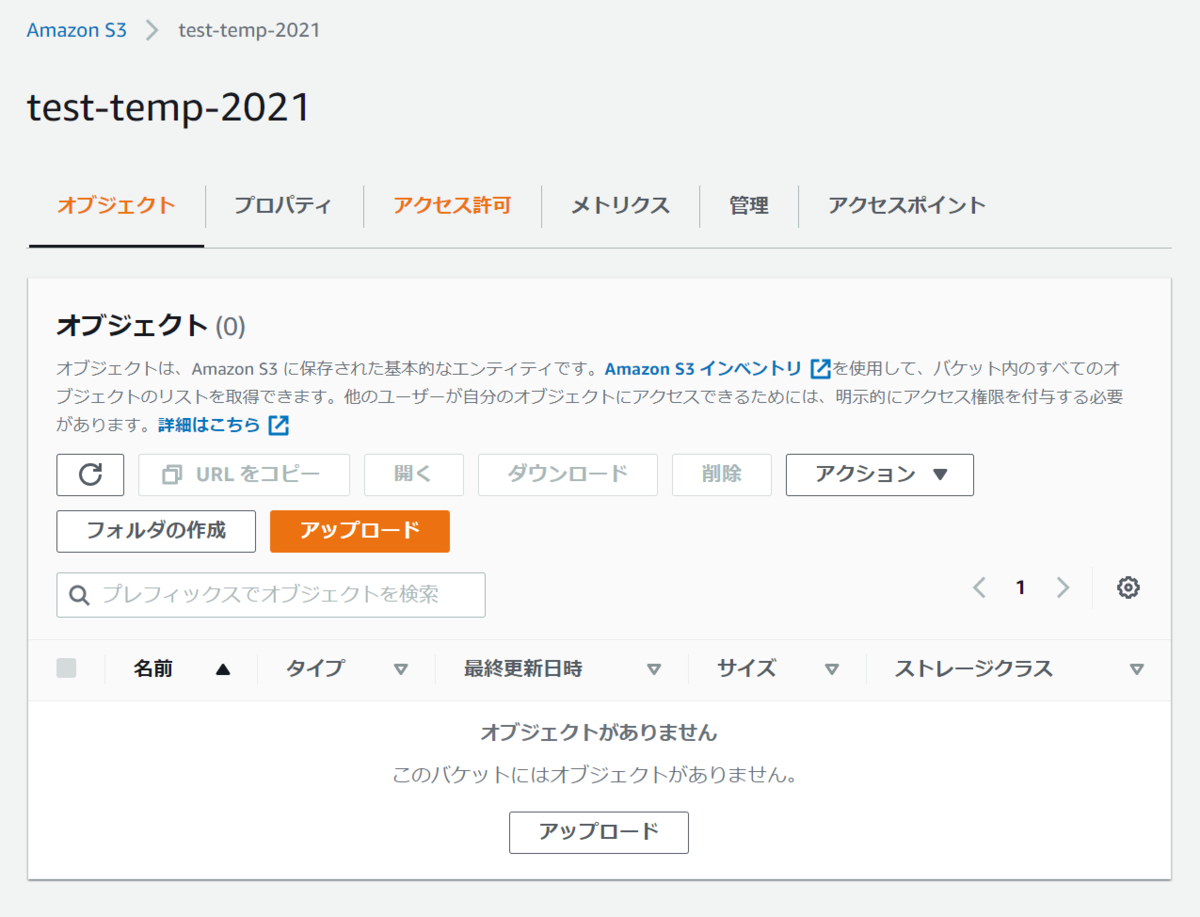Image resolution: width=1200 pixels, height=917 pixels.
Task: Open the table settings gear icon
Action: point(1129,588)
